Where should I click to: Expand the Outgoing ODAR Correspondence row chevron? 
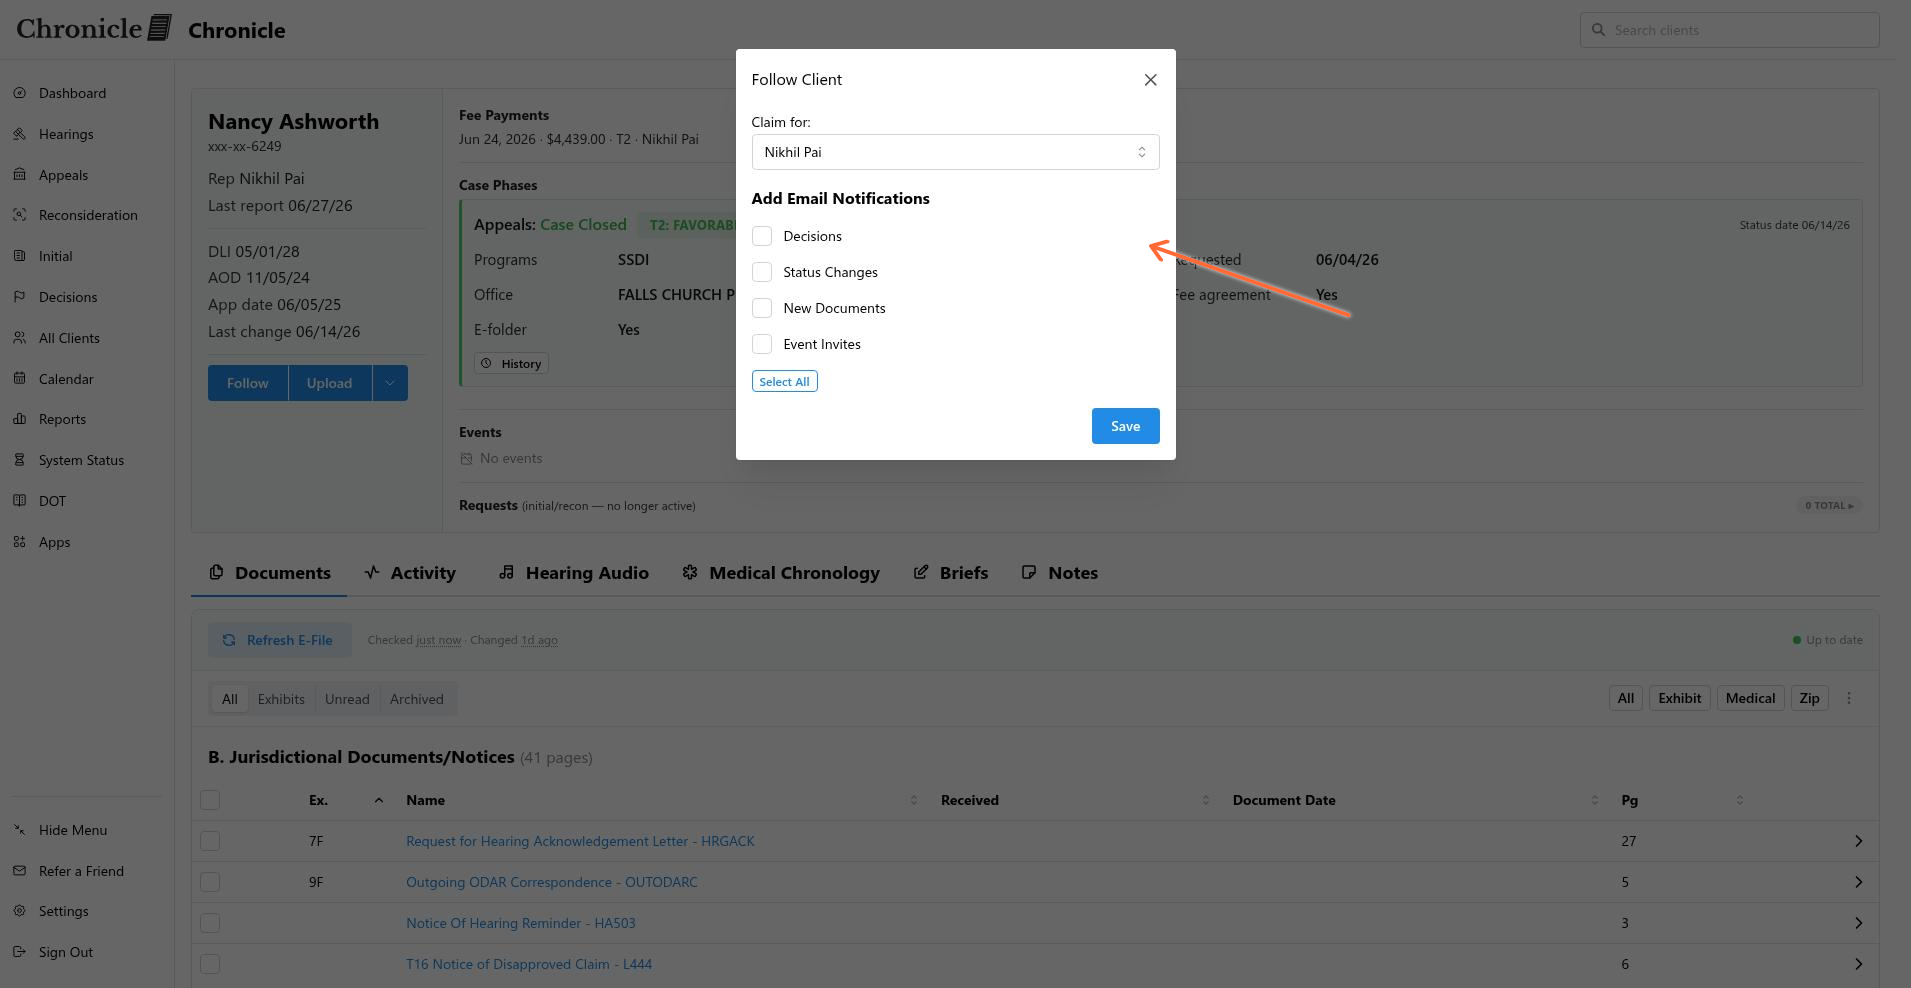1858,882
